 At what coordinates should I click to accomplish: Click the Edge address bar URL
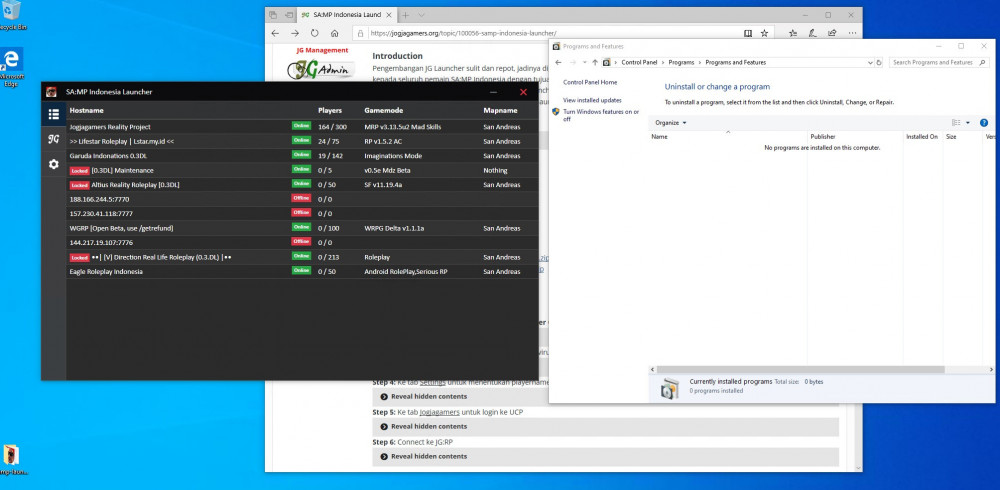pyautogui.click(x=463, y=33)
